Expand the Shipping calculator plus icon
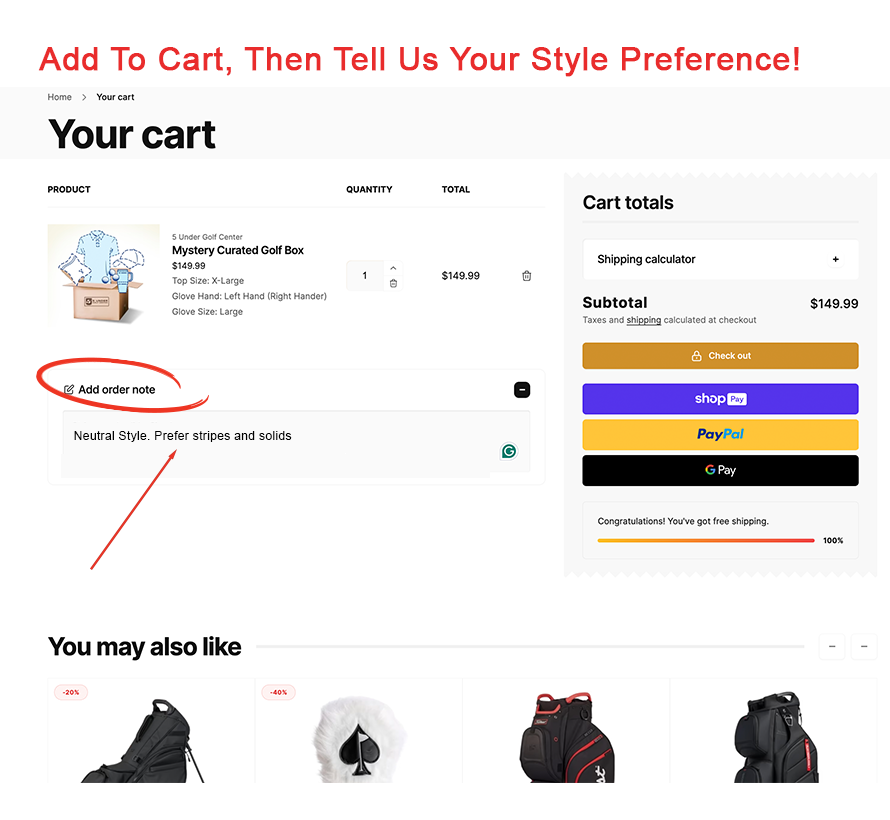The width and height of the screenshot is (890, 820). (836, 260)
